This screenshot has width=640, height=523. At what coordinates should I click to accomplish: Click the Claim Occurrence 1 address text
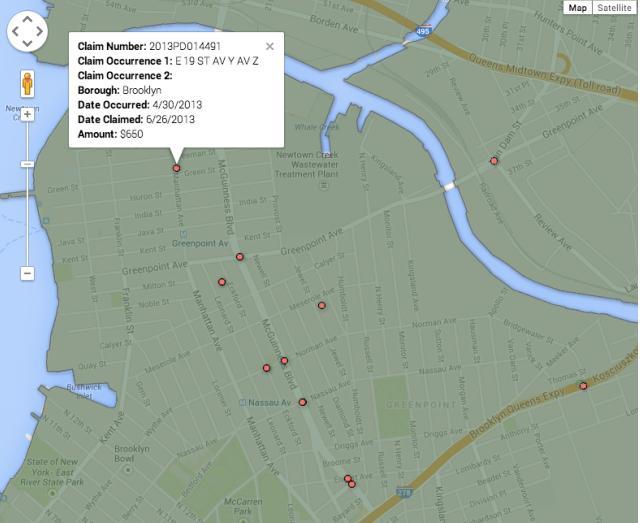pos(168,61)
